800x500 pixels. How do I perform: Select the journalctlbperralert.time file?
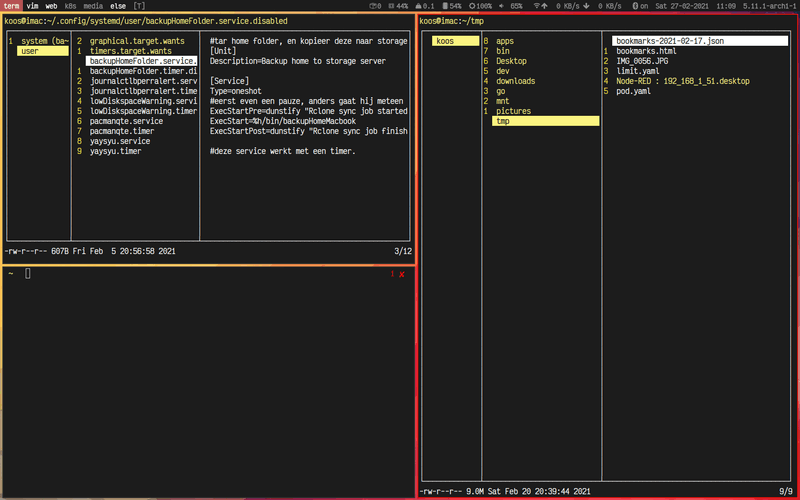(x=143, y=91)
